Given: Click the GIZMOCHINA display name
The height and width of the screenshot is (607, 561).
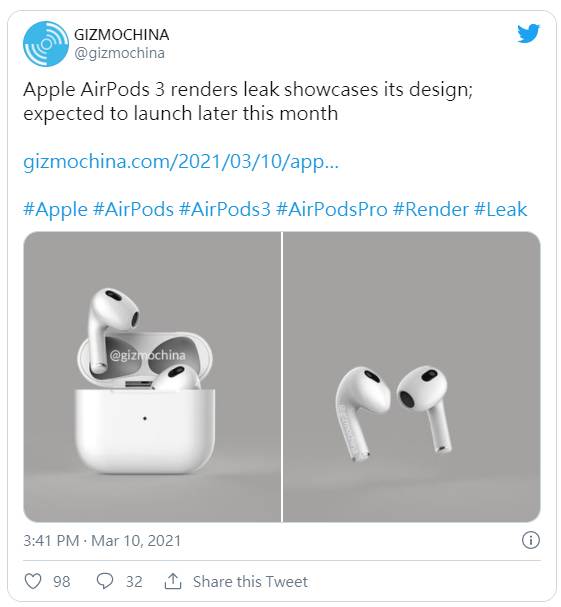Looking at the screenshot, I should coord(122,35).
